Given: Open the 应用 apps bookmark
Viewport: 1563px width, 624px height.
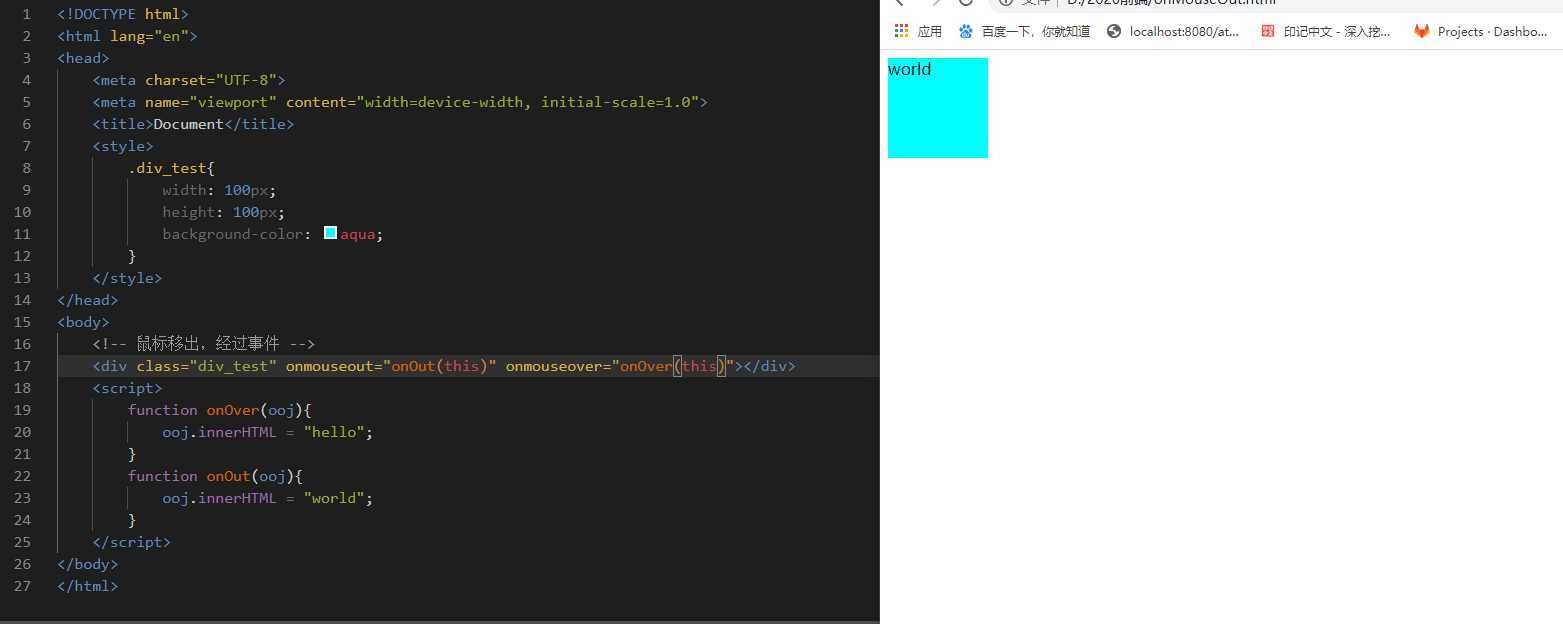Looking at the screenshot, I should click(918, 31).
